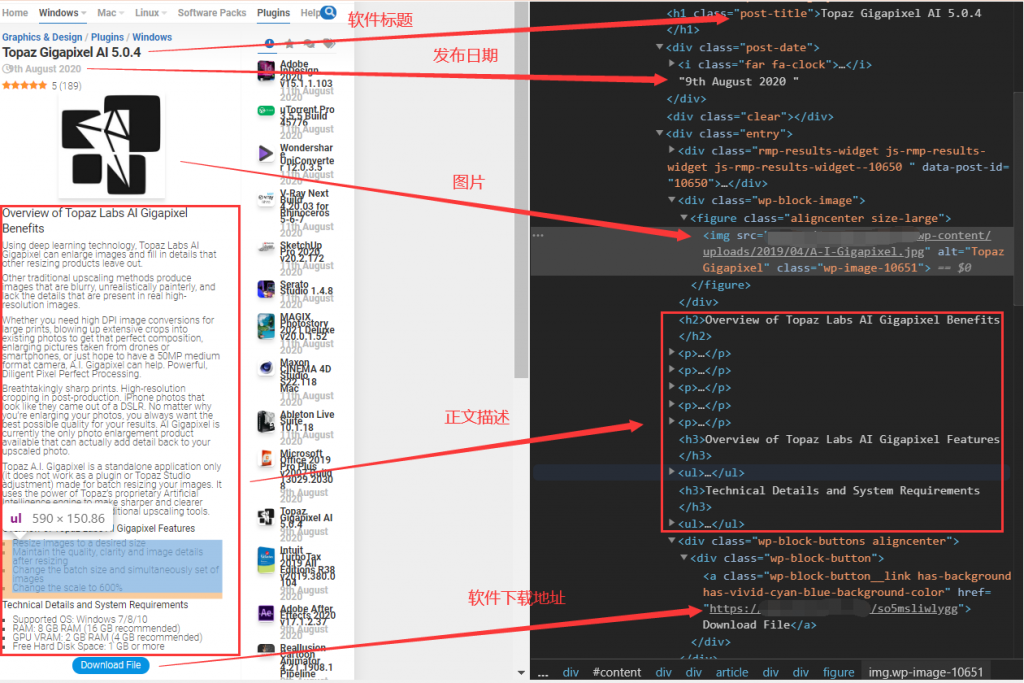
Task: Expand the highlighted ul node under Features h3
Action: (x=671, y=471)
